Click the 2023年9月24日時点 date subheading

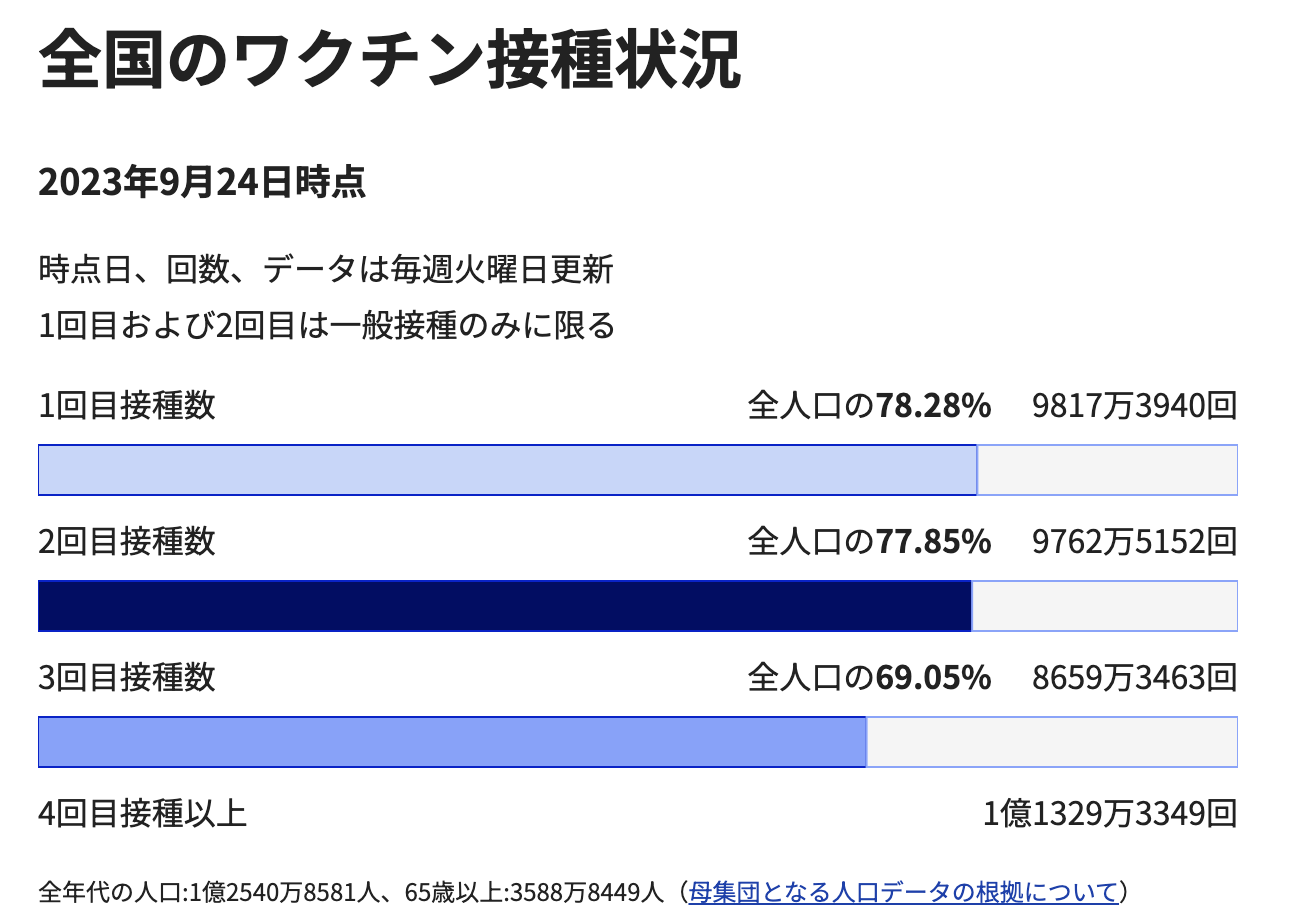(202, 183)
